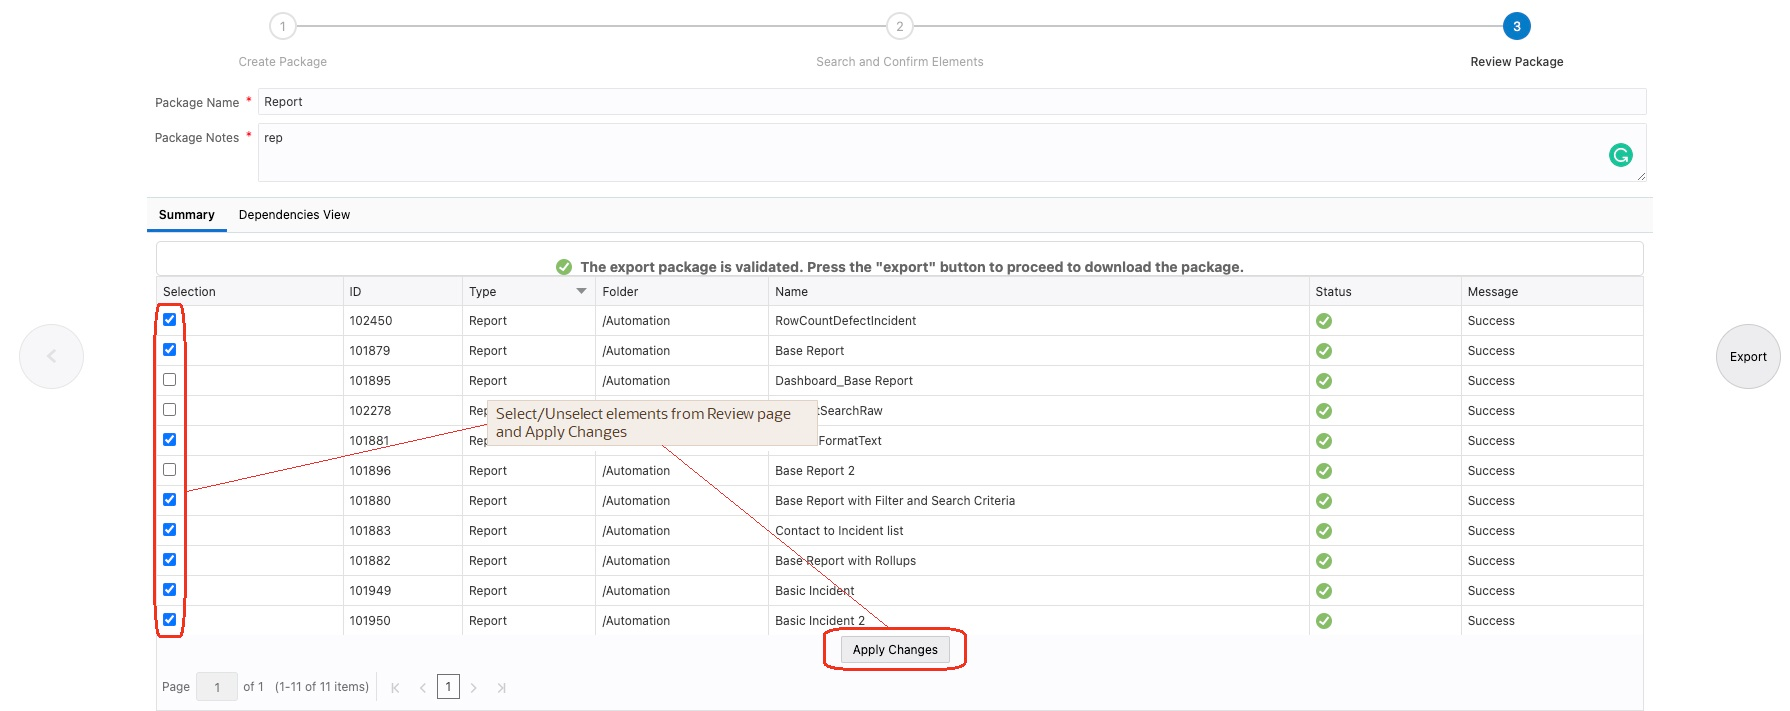
Task: Click the status icon for RowCountDefectIncident row
Action: pyautogui.click(x=1323, y=321)
